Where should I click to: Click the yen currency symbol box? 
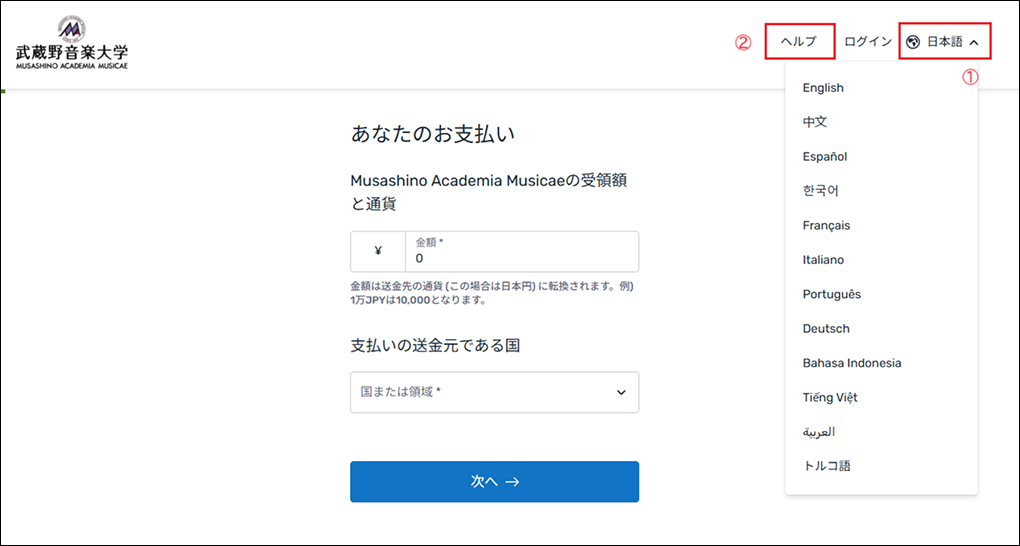coord(377,252)
